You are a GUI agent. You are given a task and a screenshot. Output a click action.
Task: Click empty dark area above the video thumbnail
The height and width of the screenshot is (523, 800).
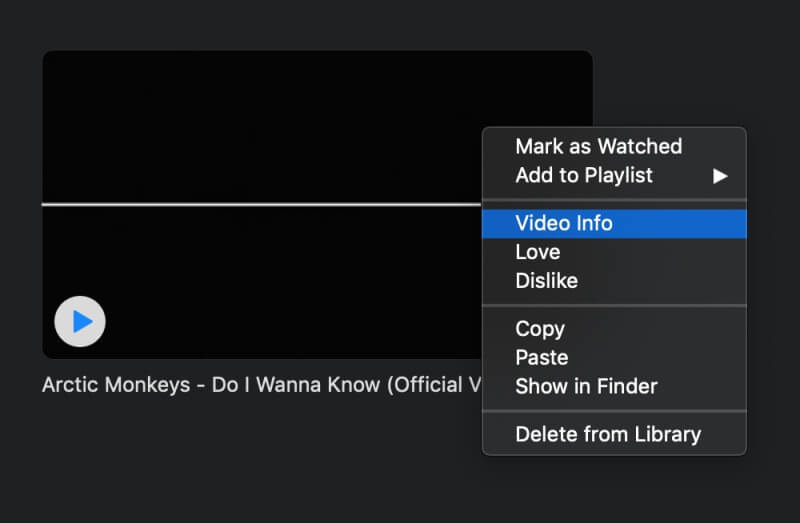click(316, 24)
